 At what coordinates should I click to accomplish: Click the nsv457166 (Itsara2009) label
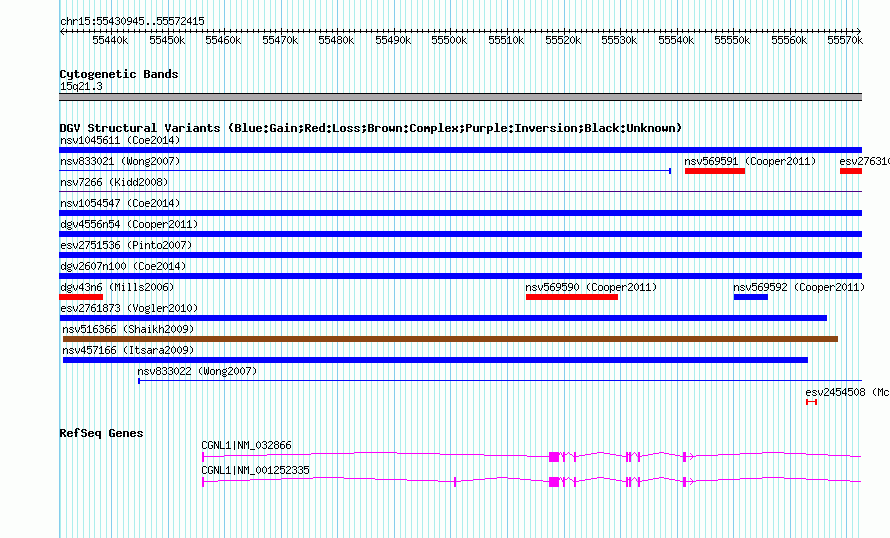(128, 350)
